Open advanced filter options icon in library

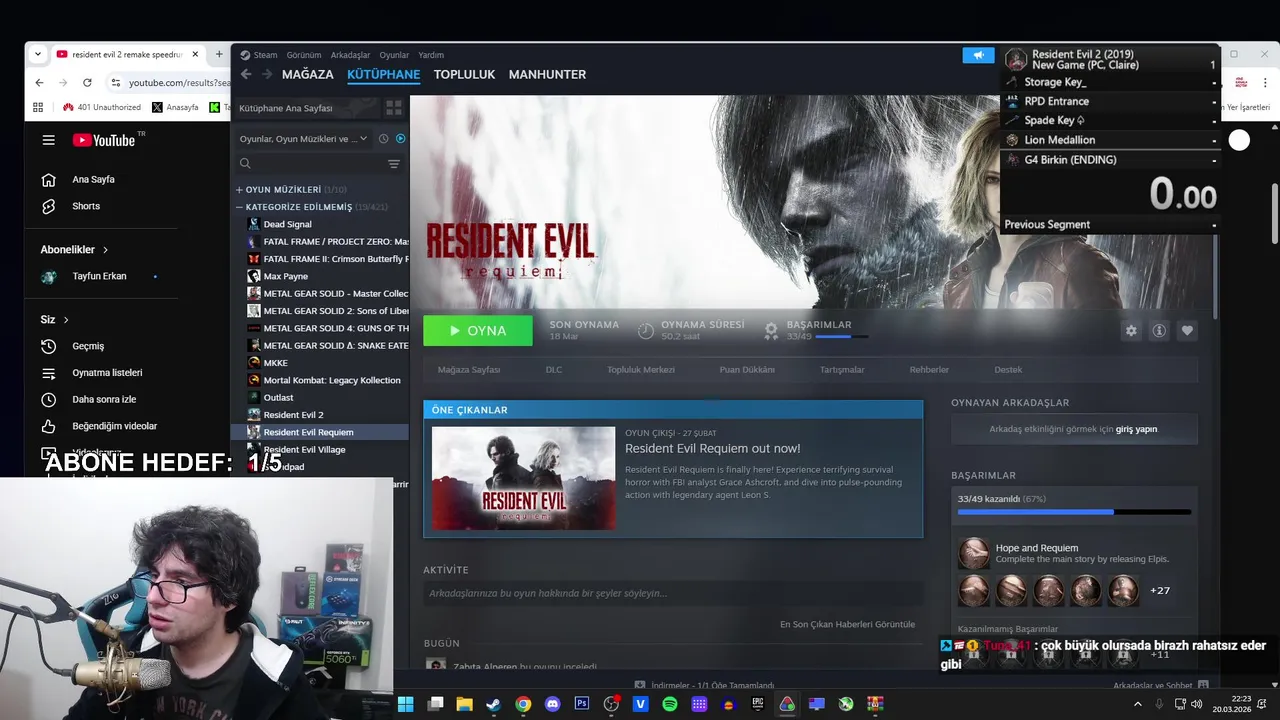[x=394, y=164]
